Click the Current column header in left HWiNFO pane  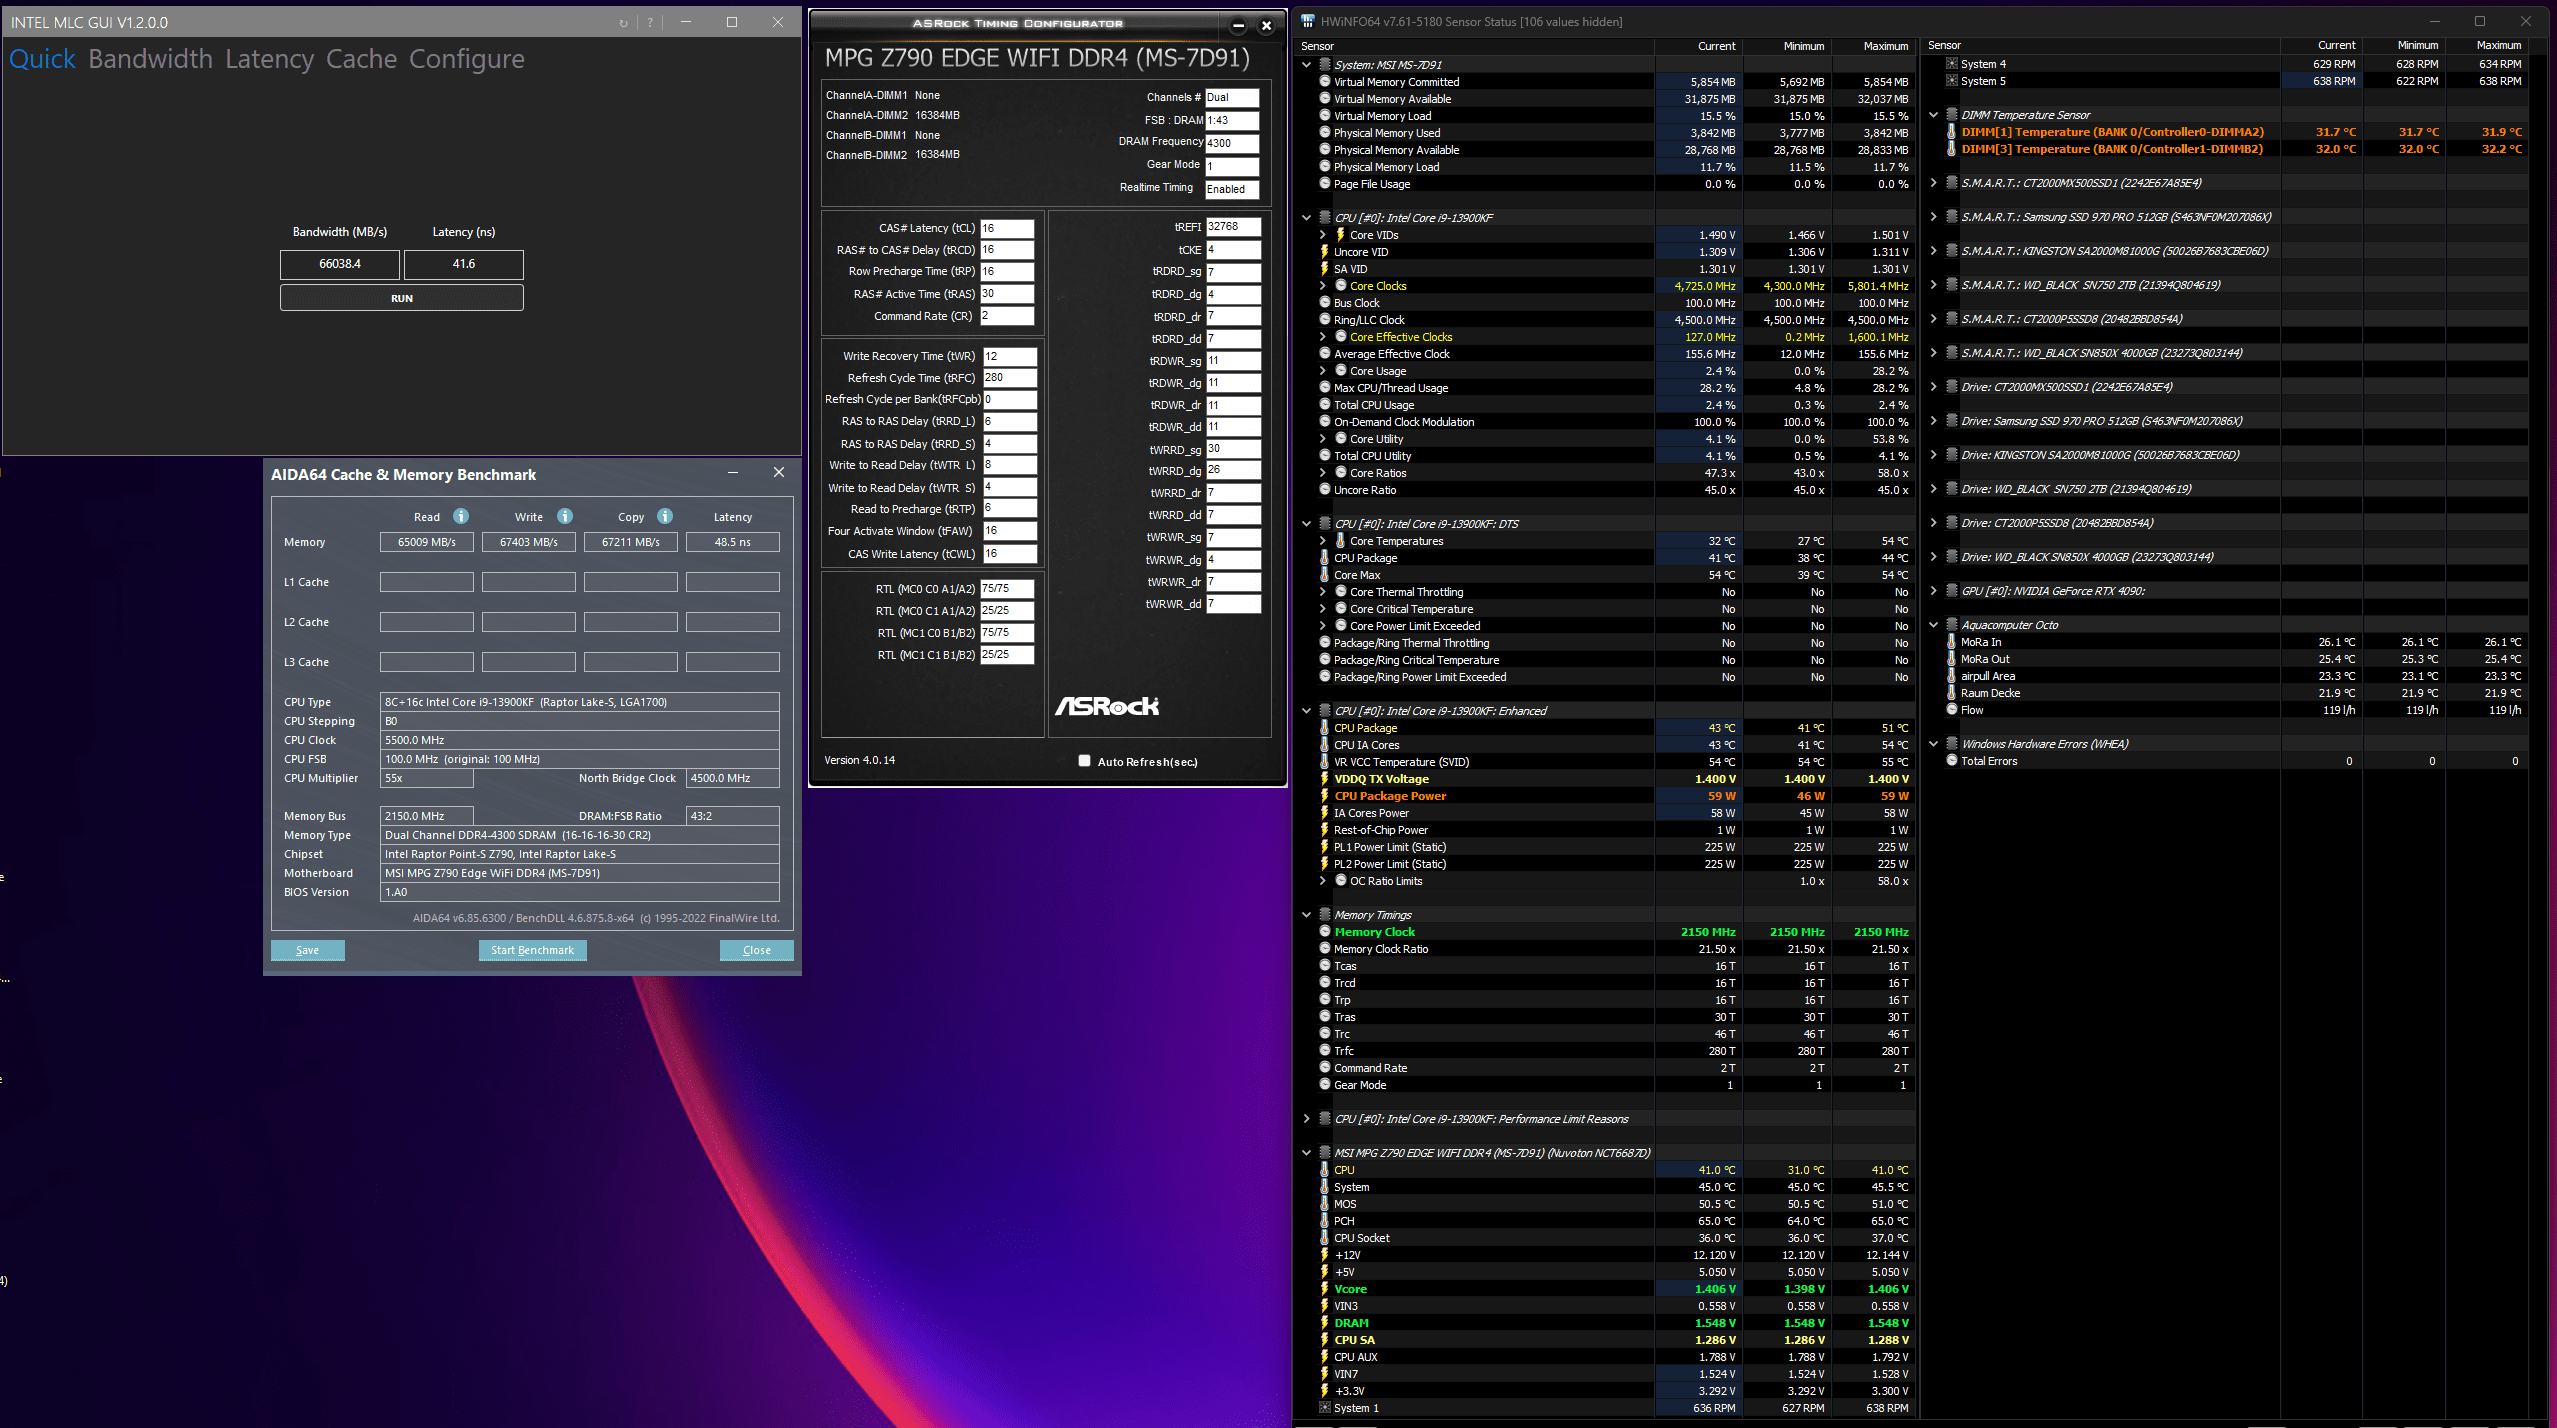[1716, 46]
